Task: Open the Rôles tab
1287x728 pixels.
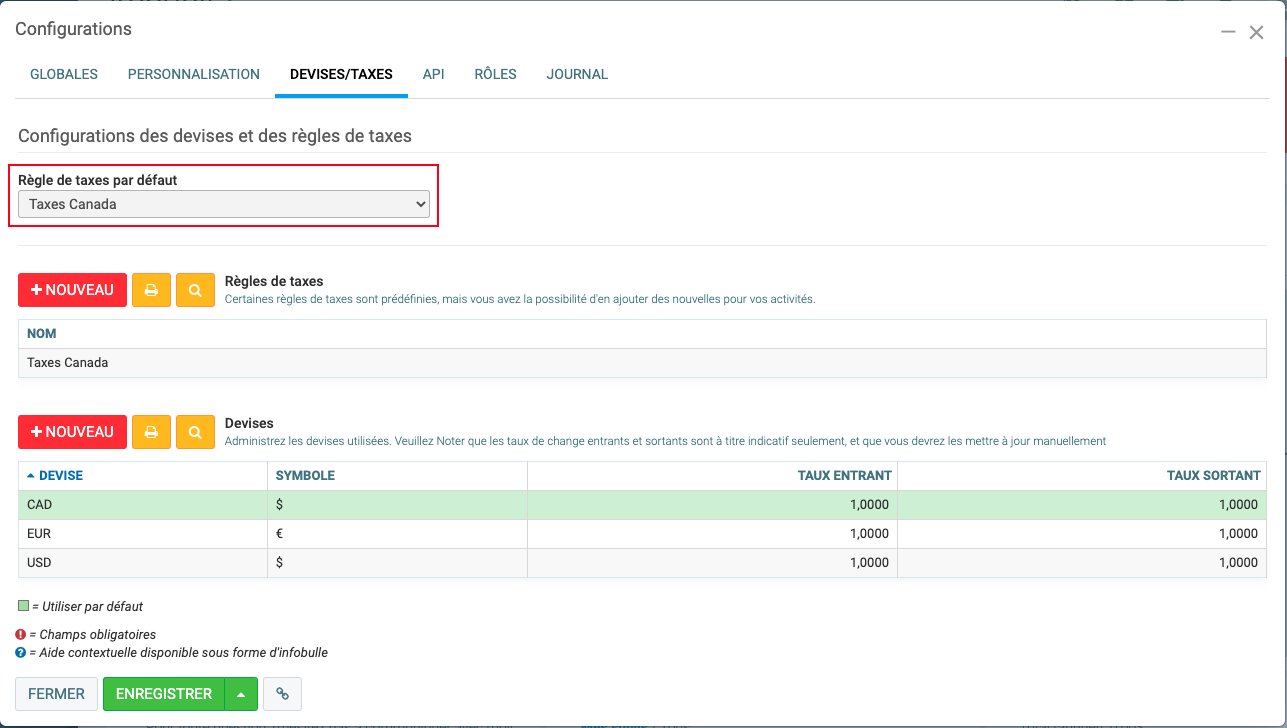Action: [495, 74]
